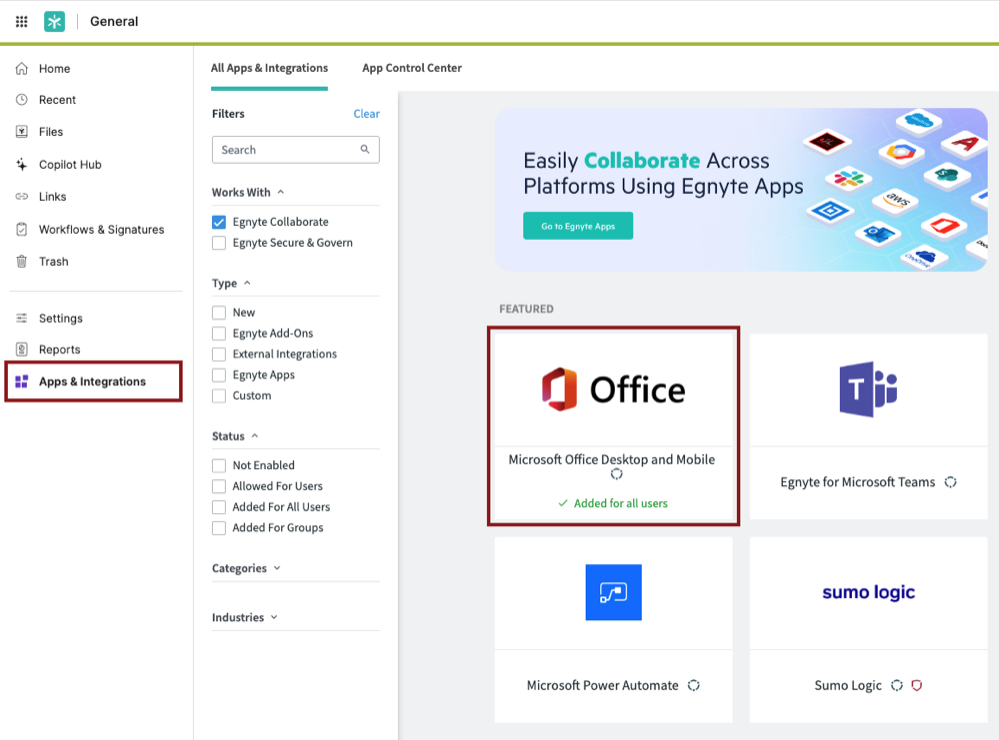Viewport: 999px width, 740px height.
Task: Click the sumo logic logo
Action: [868, 592]
